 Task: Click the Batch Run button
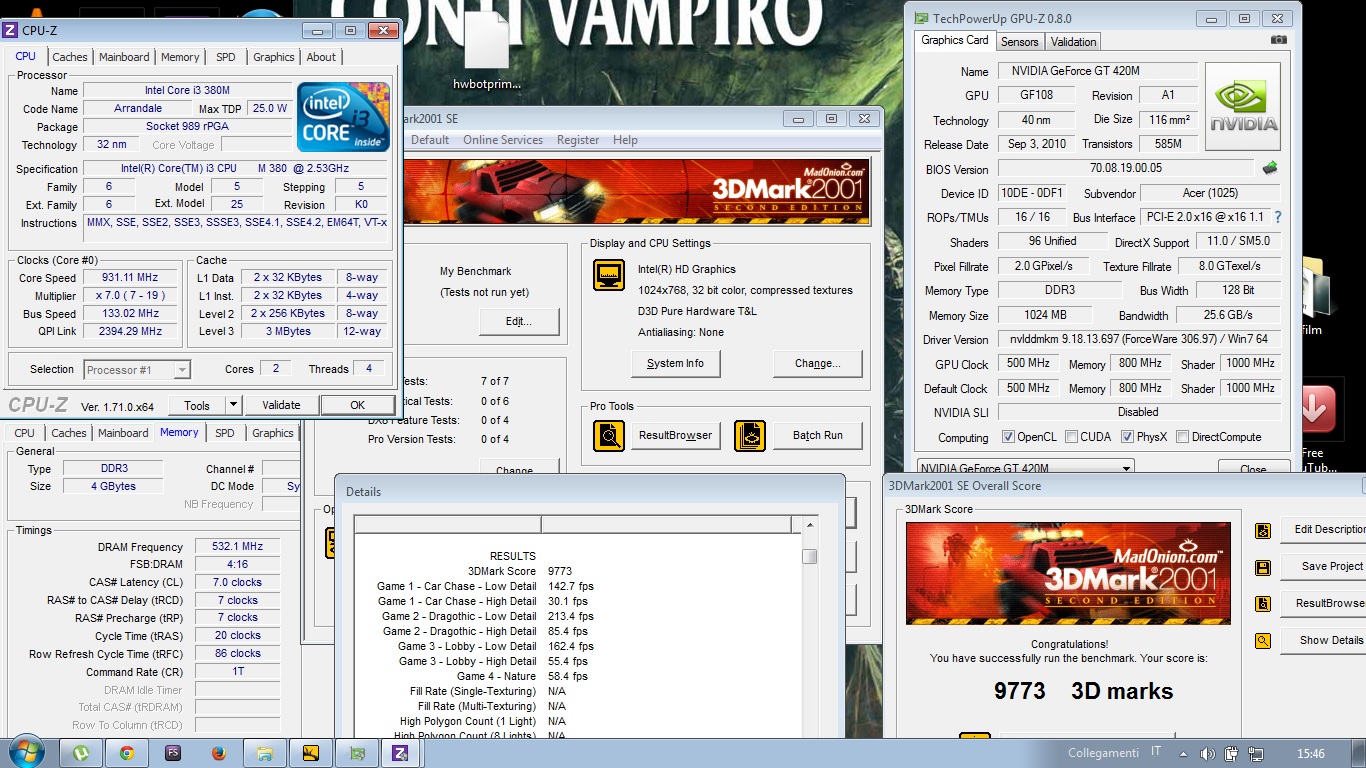coord(817,435)
